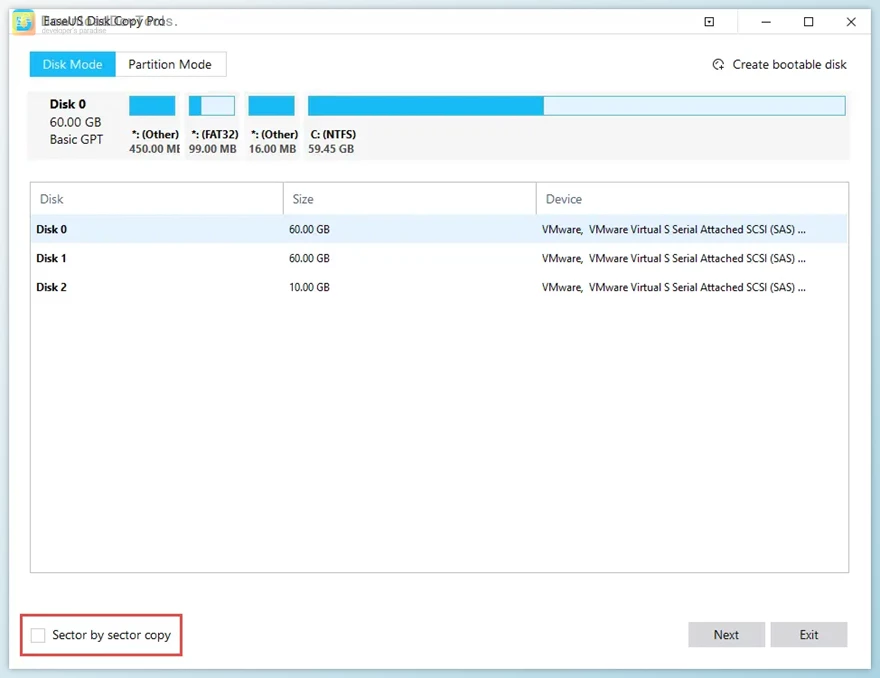
Task: Click the Disk column header
Action: (51, 198)
